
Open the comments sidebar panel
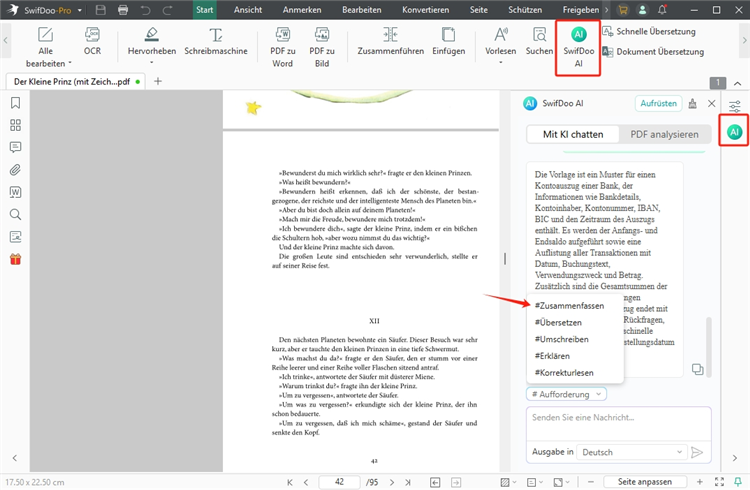pyautogui.click(x=15, y=147)
